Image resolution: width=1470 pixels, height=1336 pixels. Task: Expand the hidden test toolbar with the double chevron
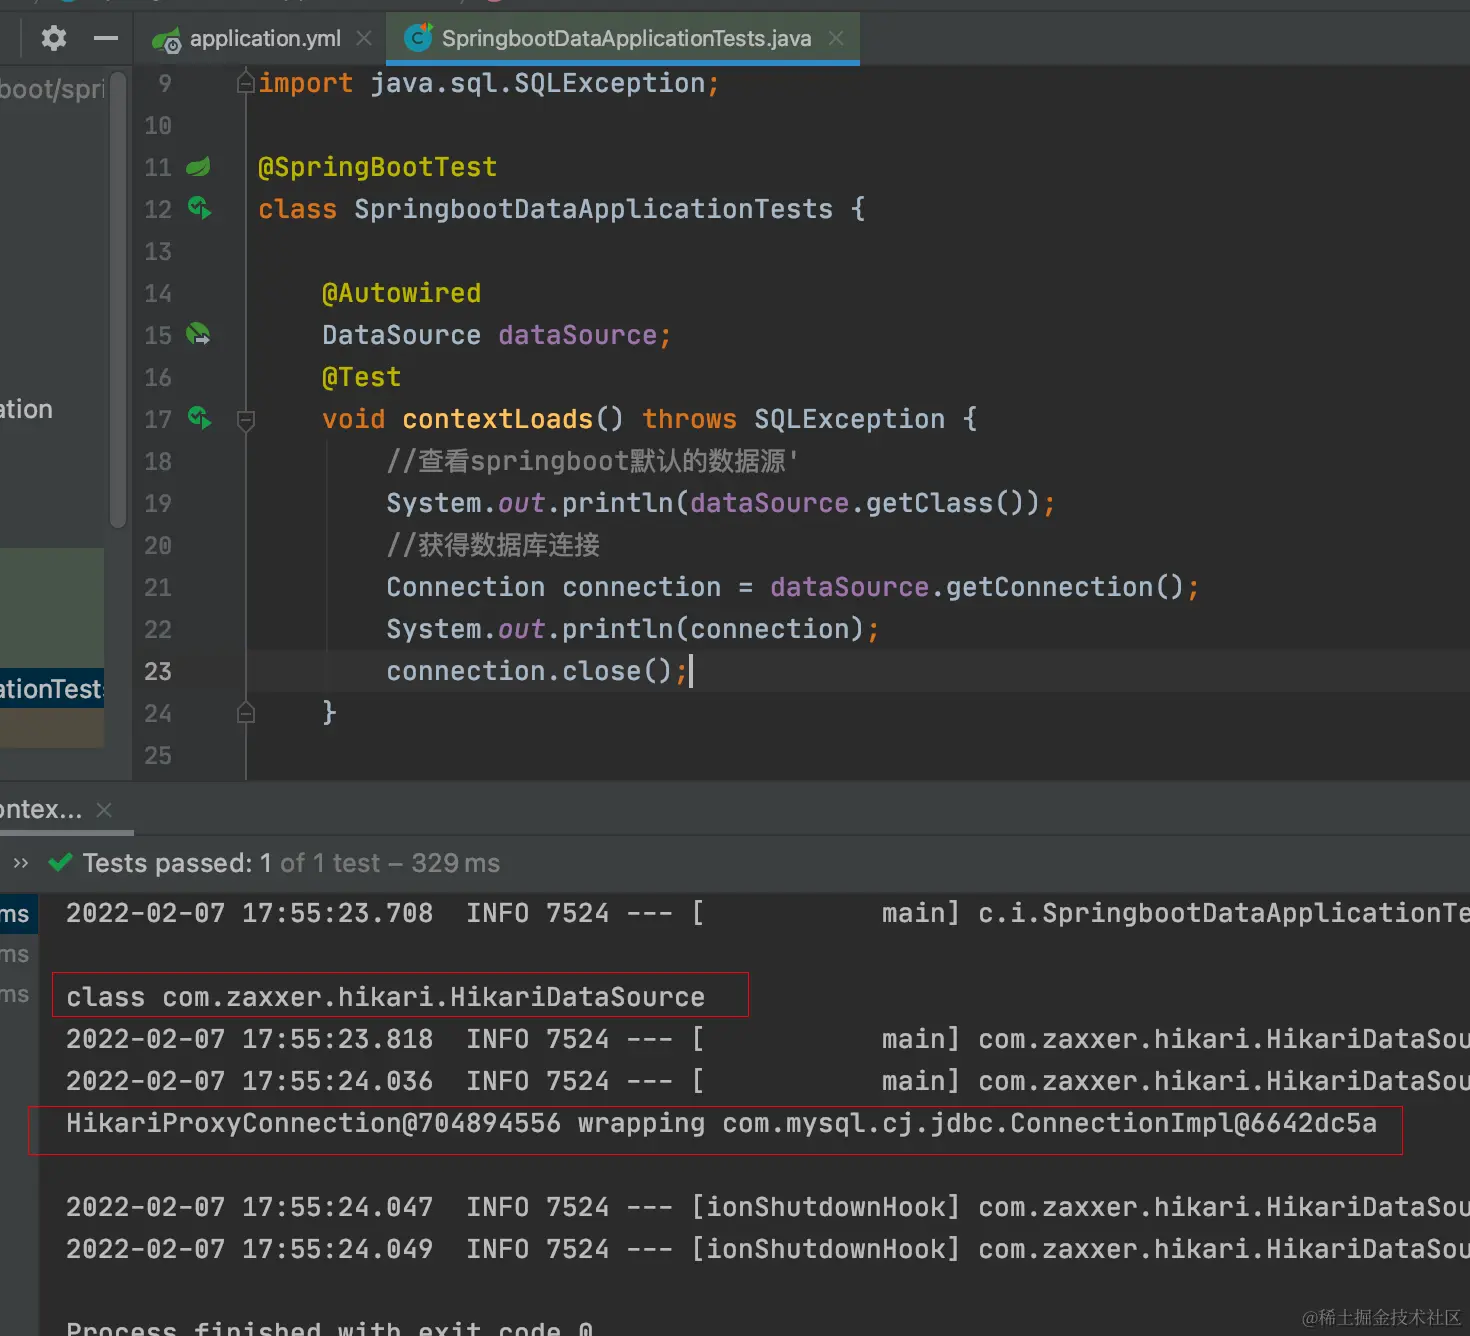coord(21,863)
